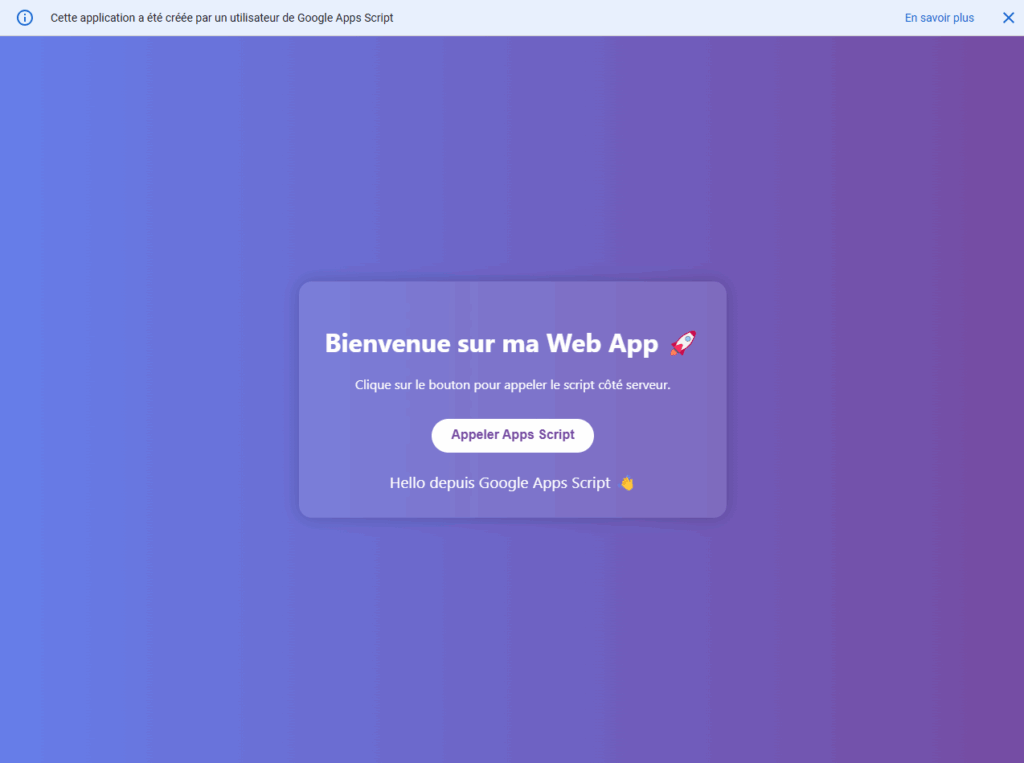Dismiss the Google Apps Script info banner
The width and height of the screenshot is (1024, 763).
pos(1008,18)
